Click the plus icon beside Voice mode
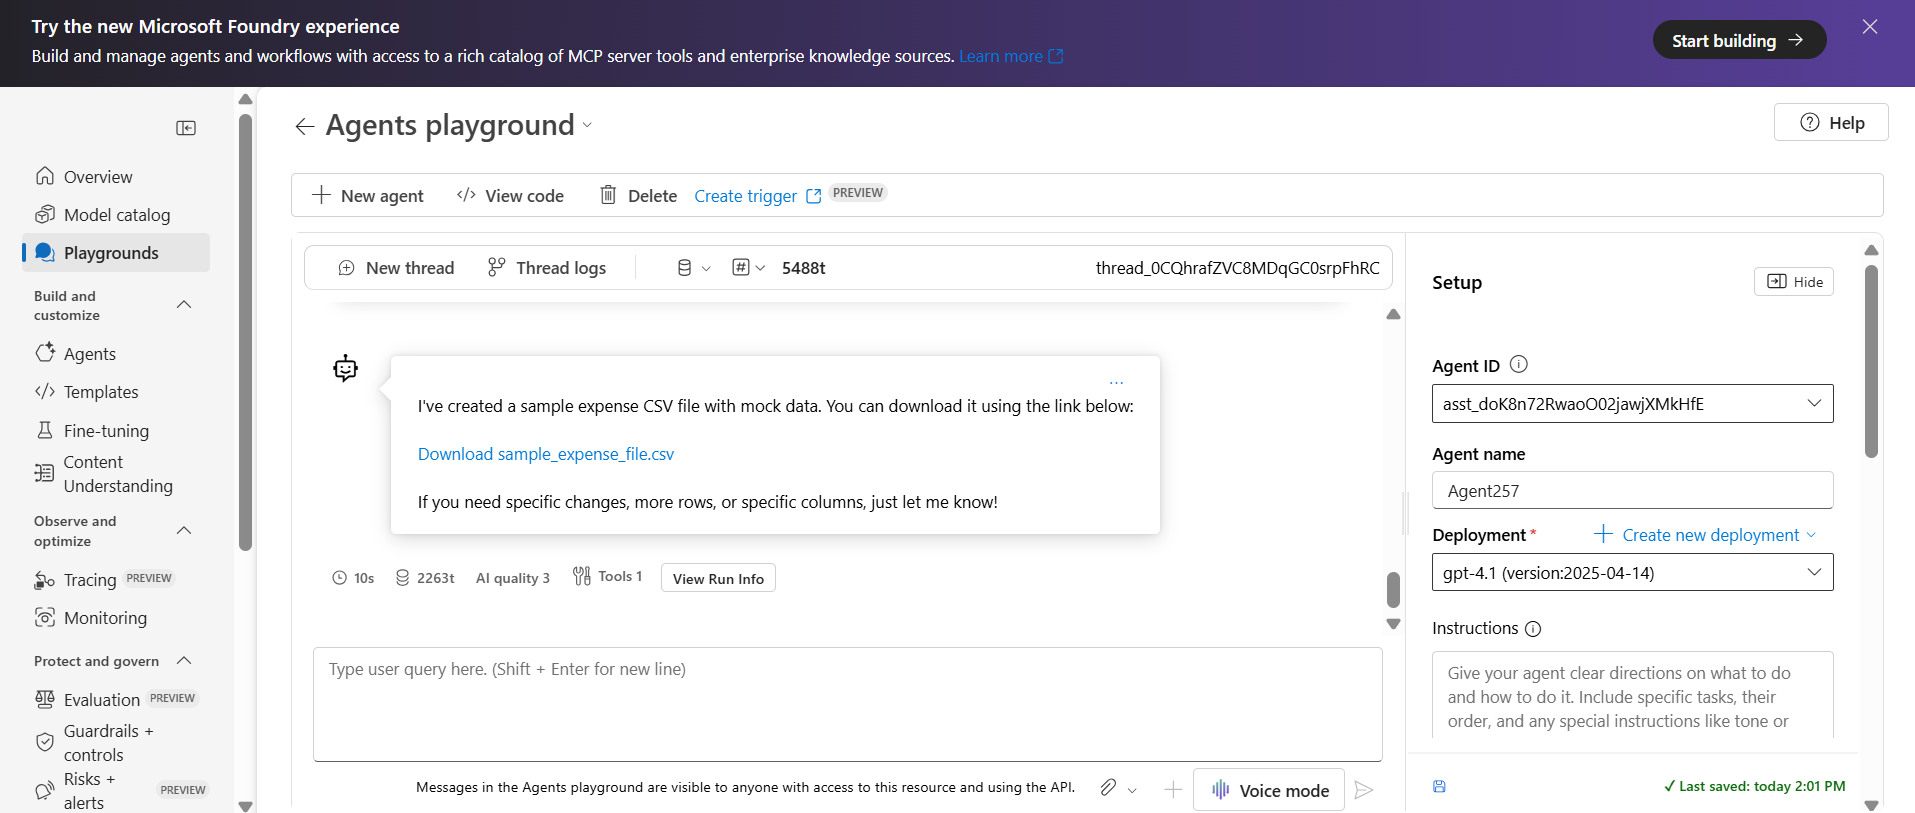 (x=1173, y=790)
